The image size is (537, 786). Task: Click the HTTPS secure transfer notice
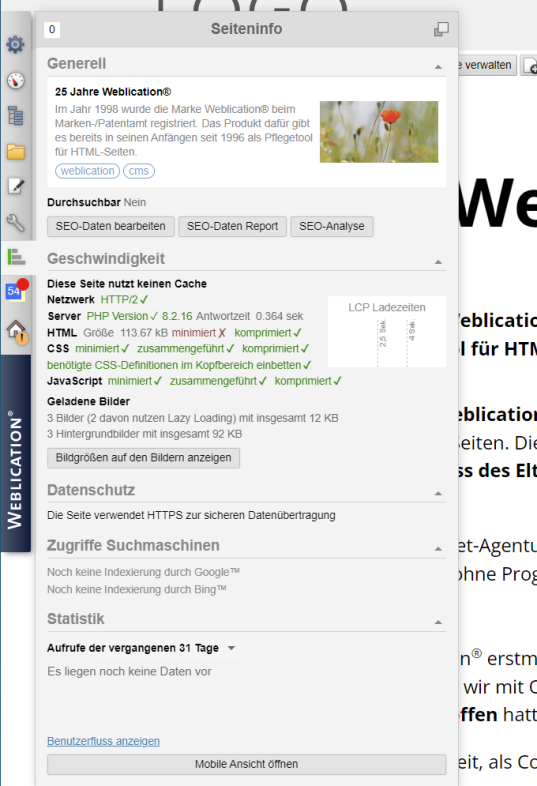pyautogui.click(x=191, y=515)
